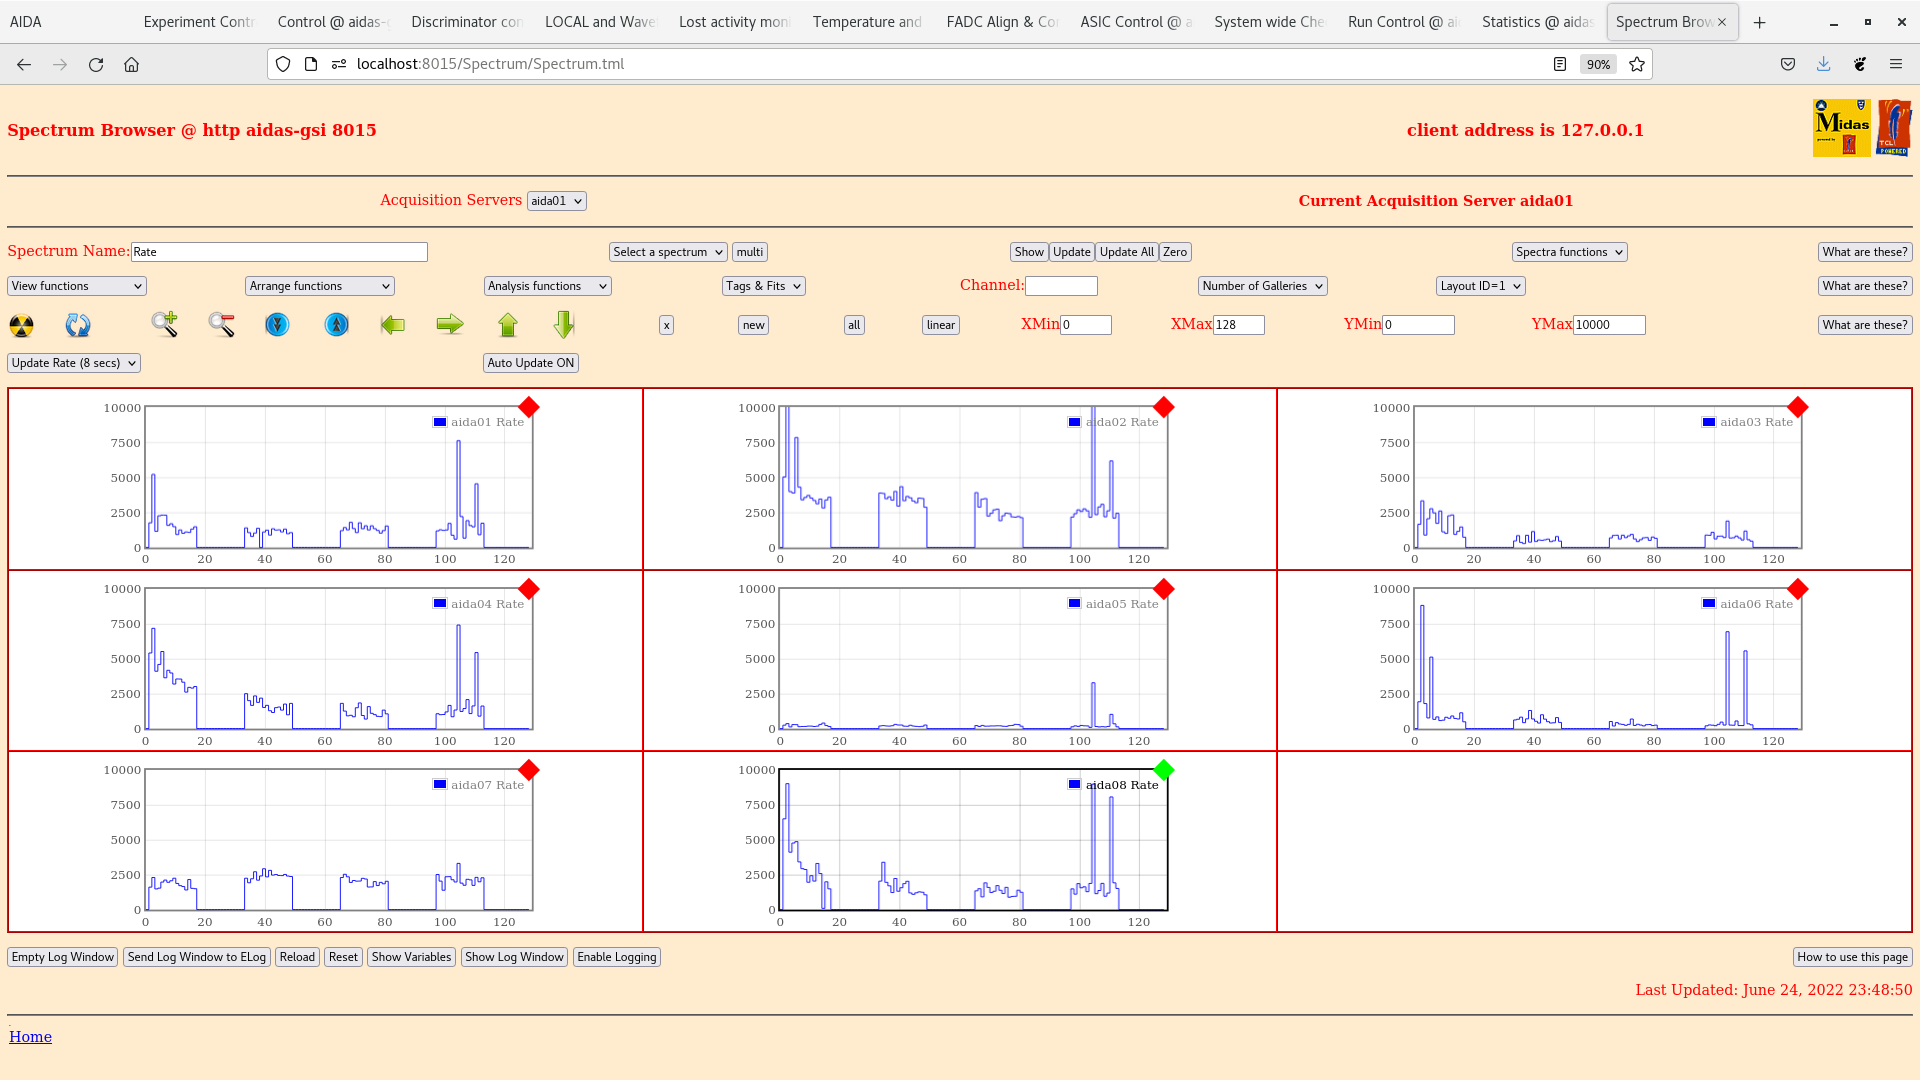Click the blue aida05 Rate legend swatch
Screen dimensions: 1920x1080
1074,604
